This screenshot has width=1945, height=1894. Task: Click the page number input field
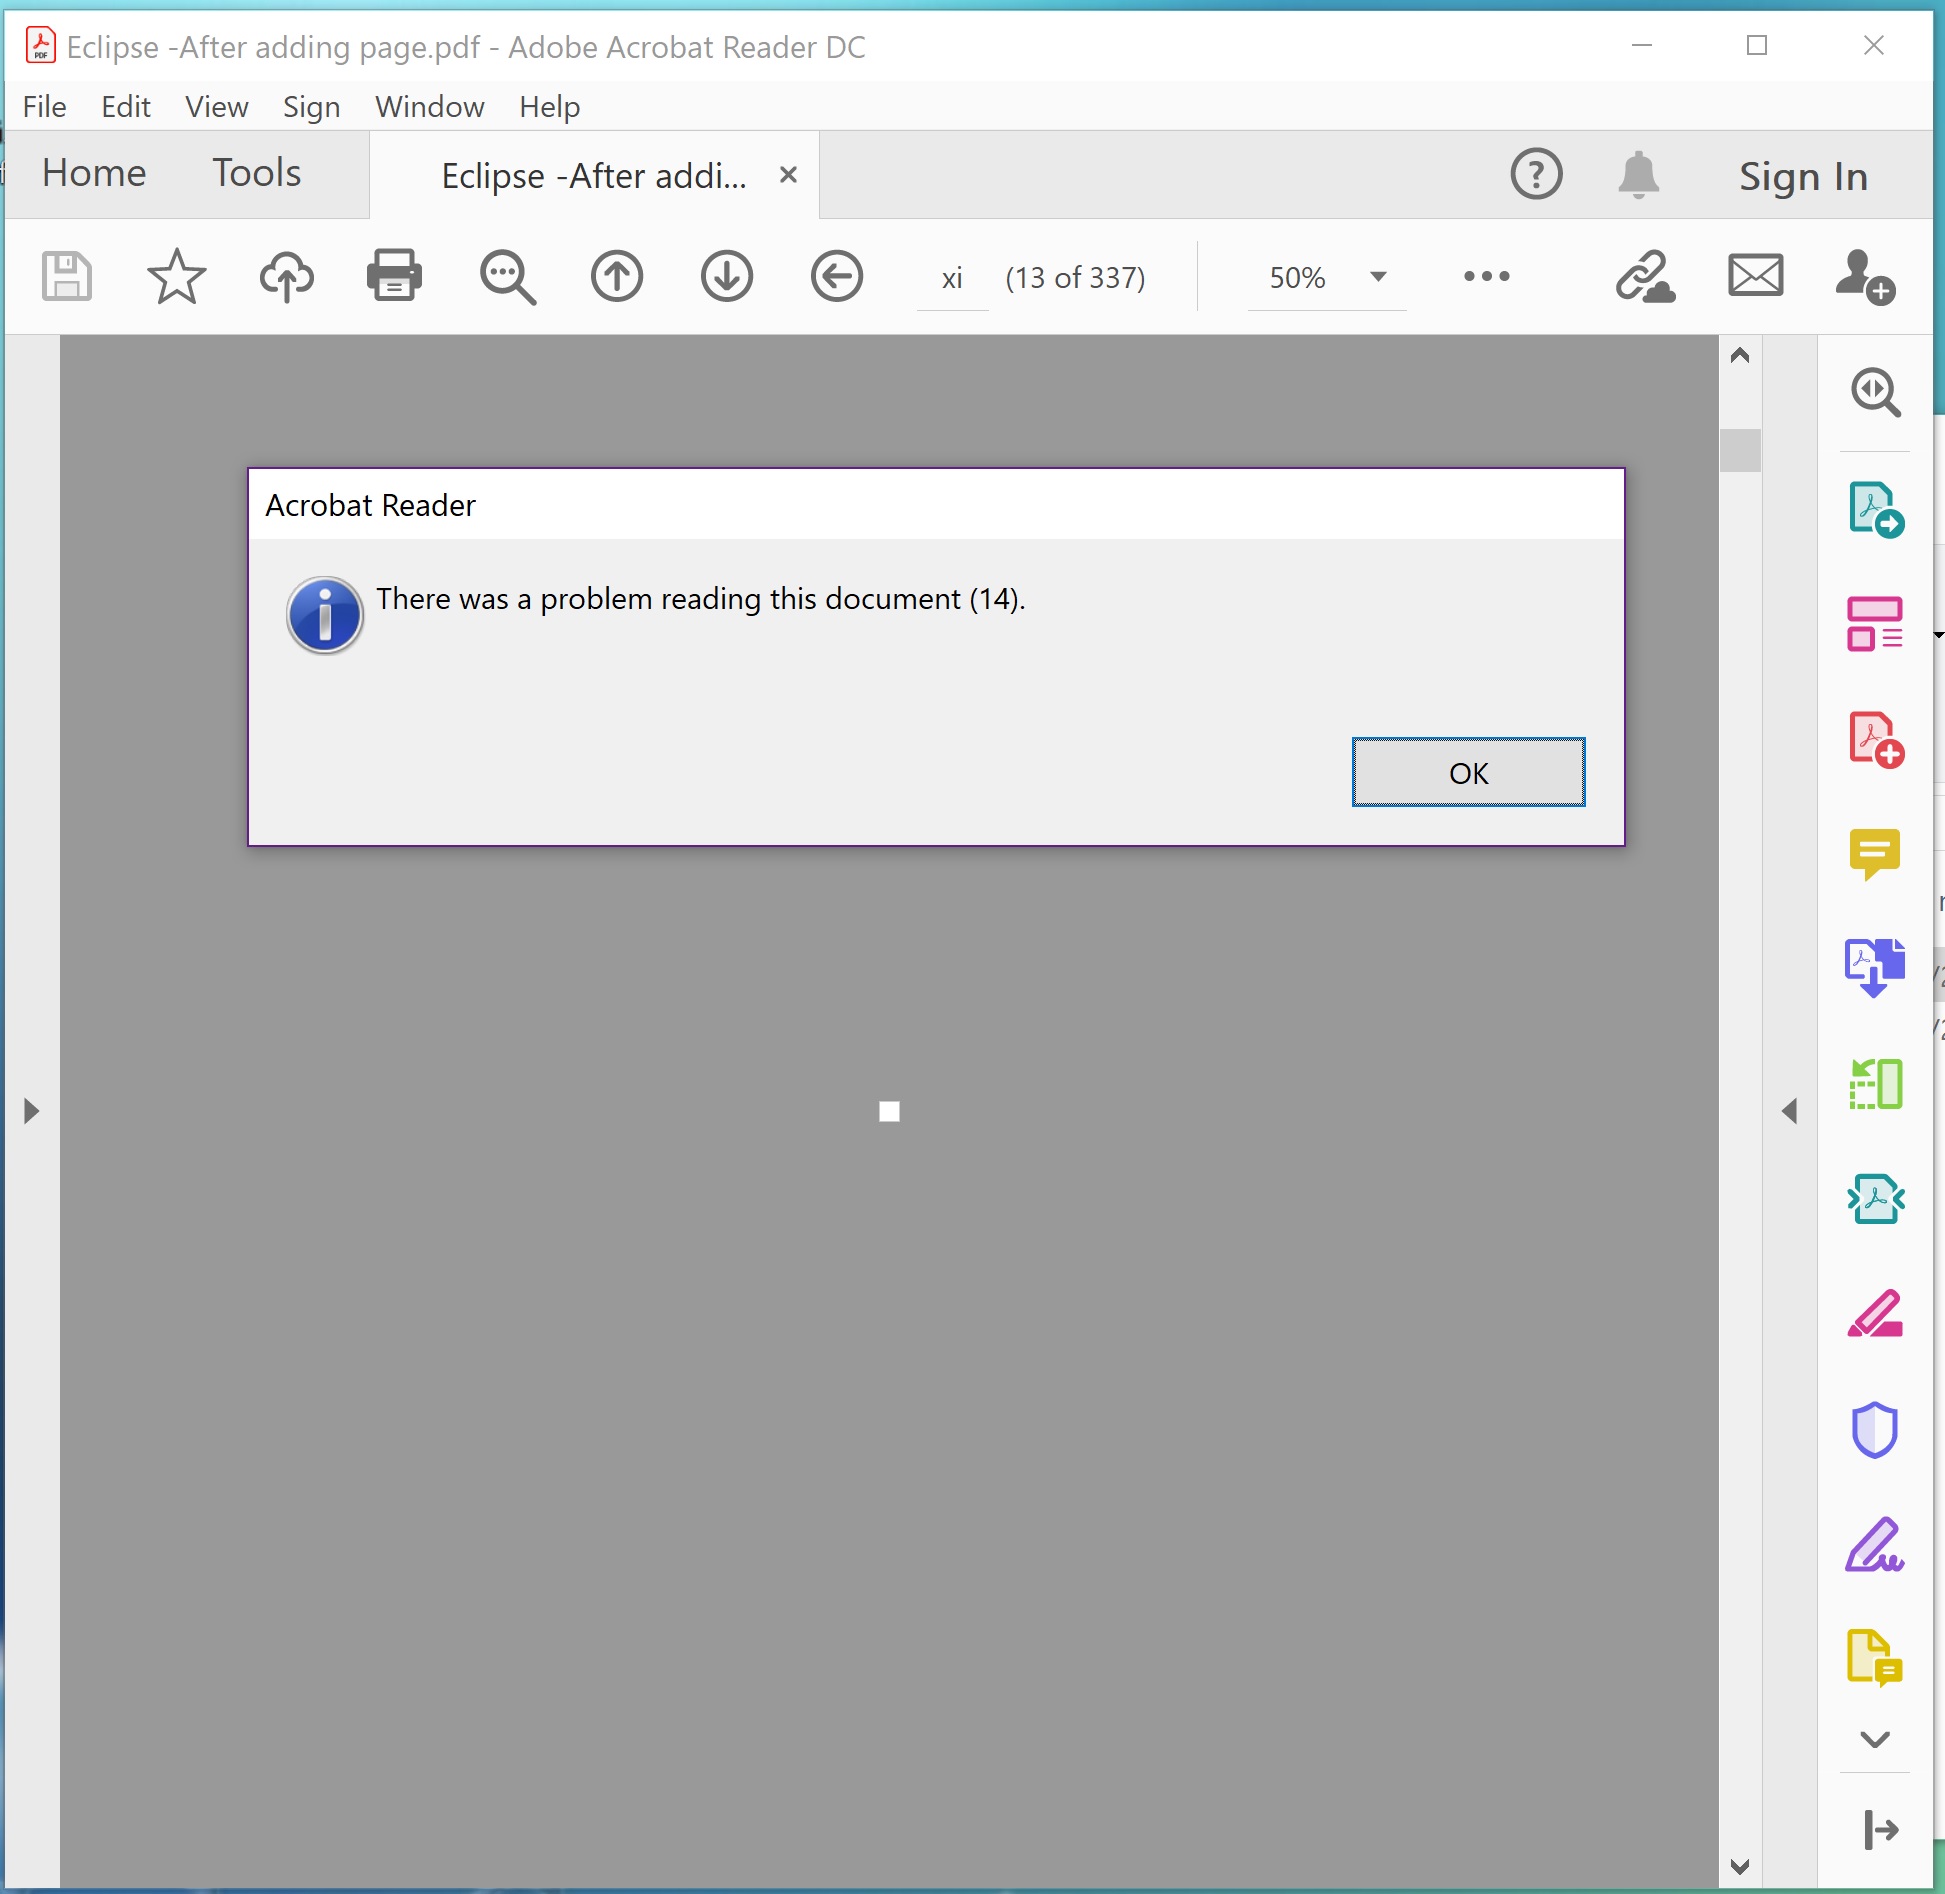pos(952,278)
